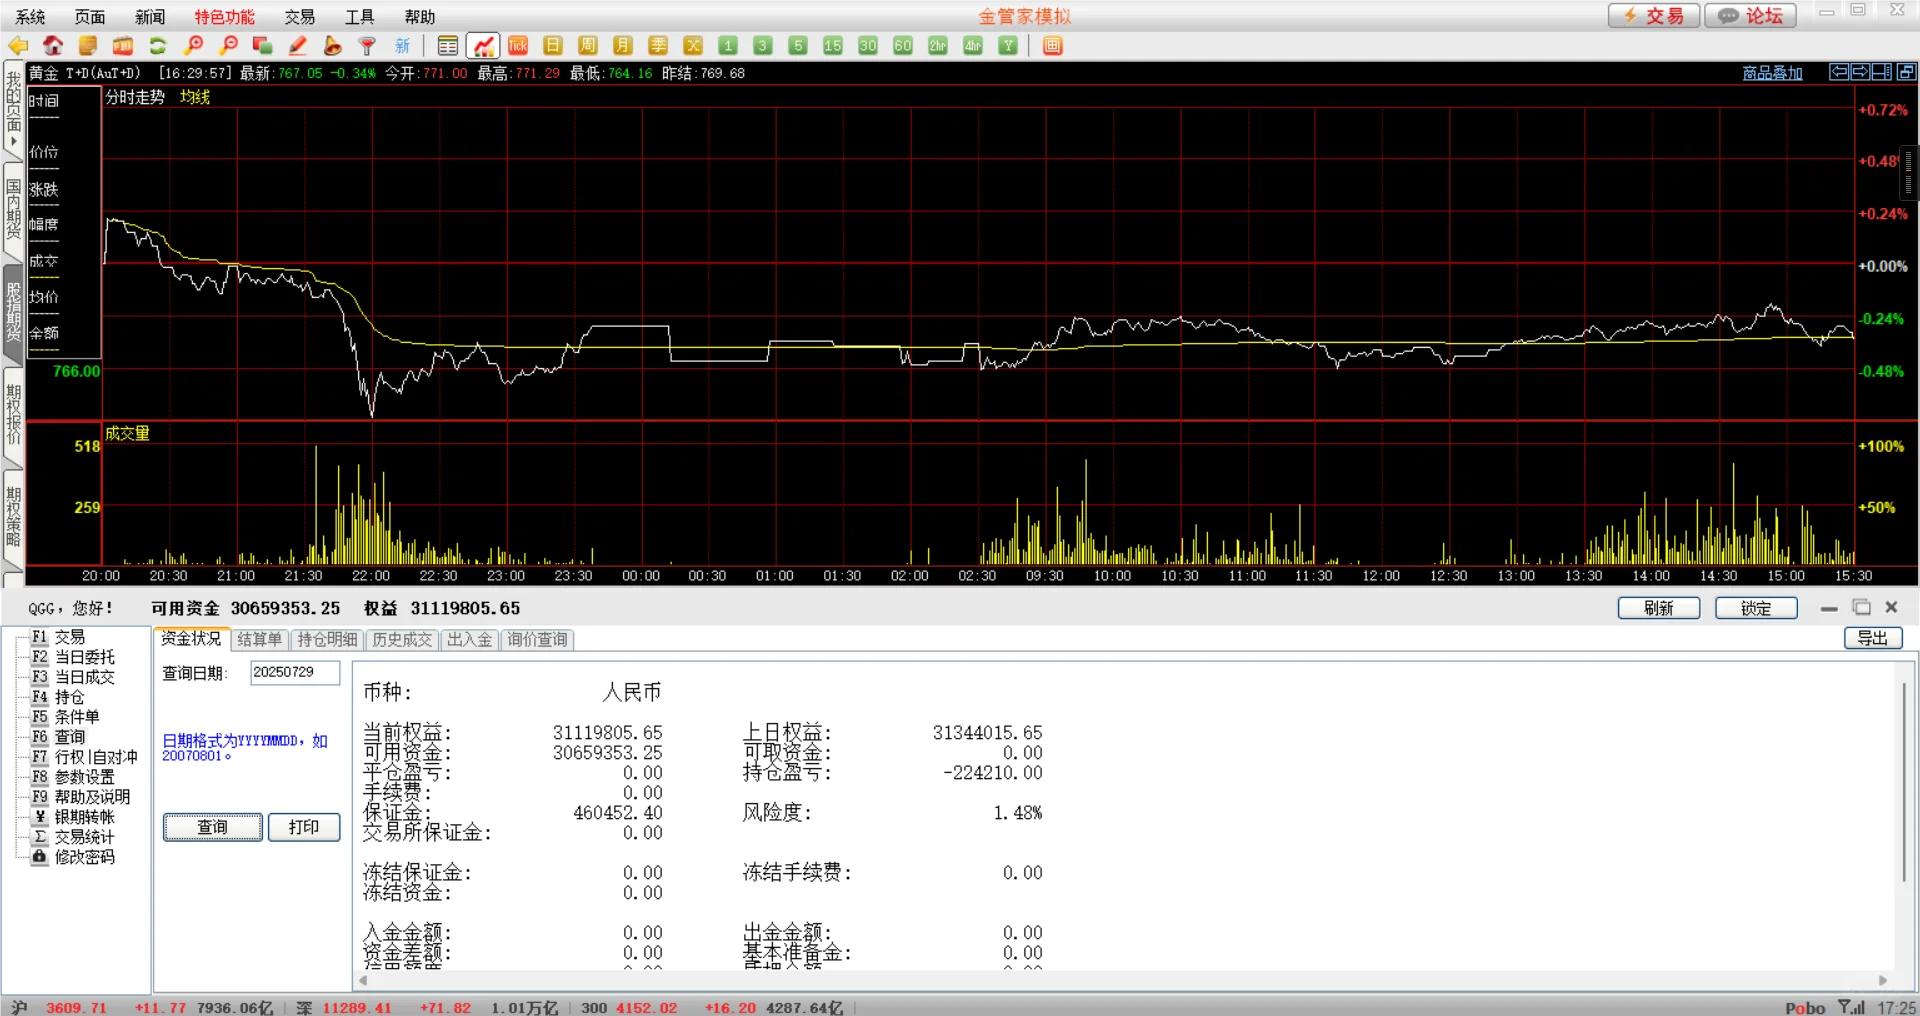The width and height of the screenshot is (1920, 1016).
Task: Open the 论坛 forum button
Action: point(1751,16)
